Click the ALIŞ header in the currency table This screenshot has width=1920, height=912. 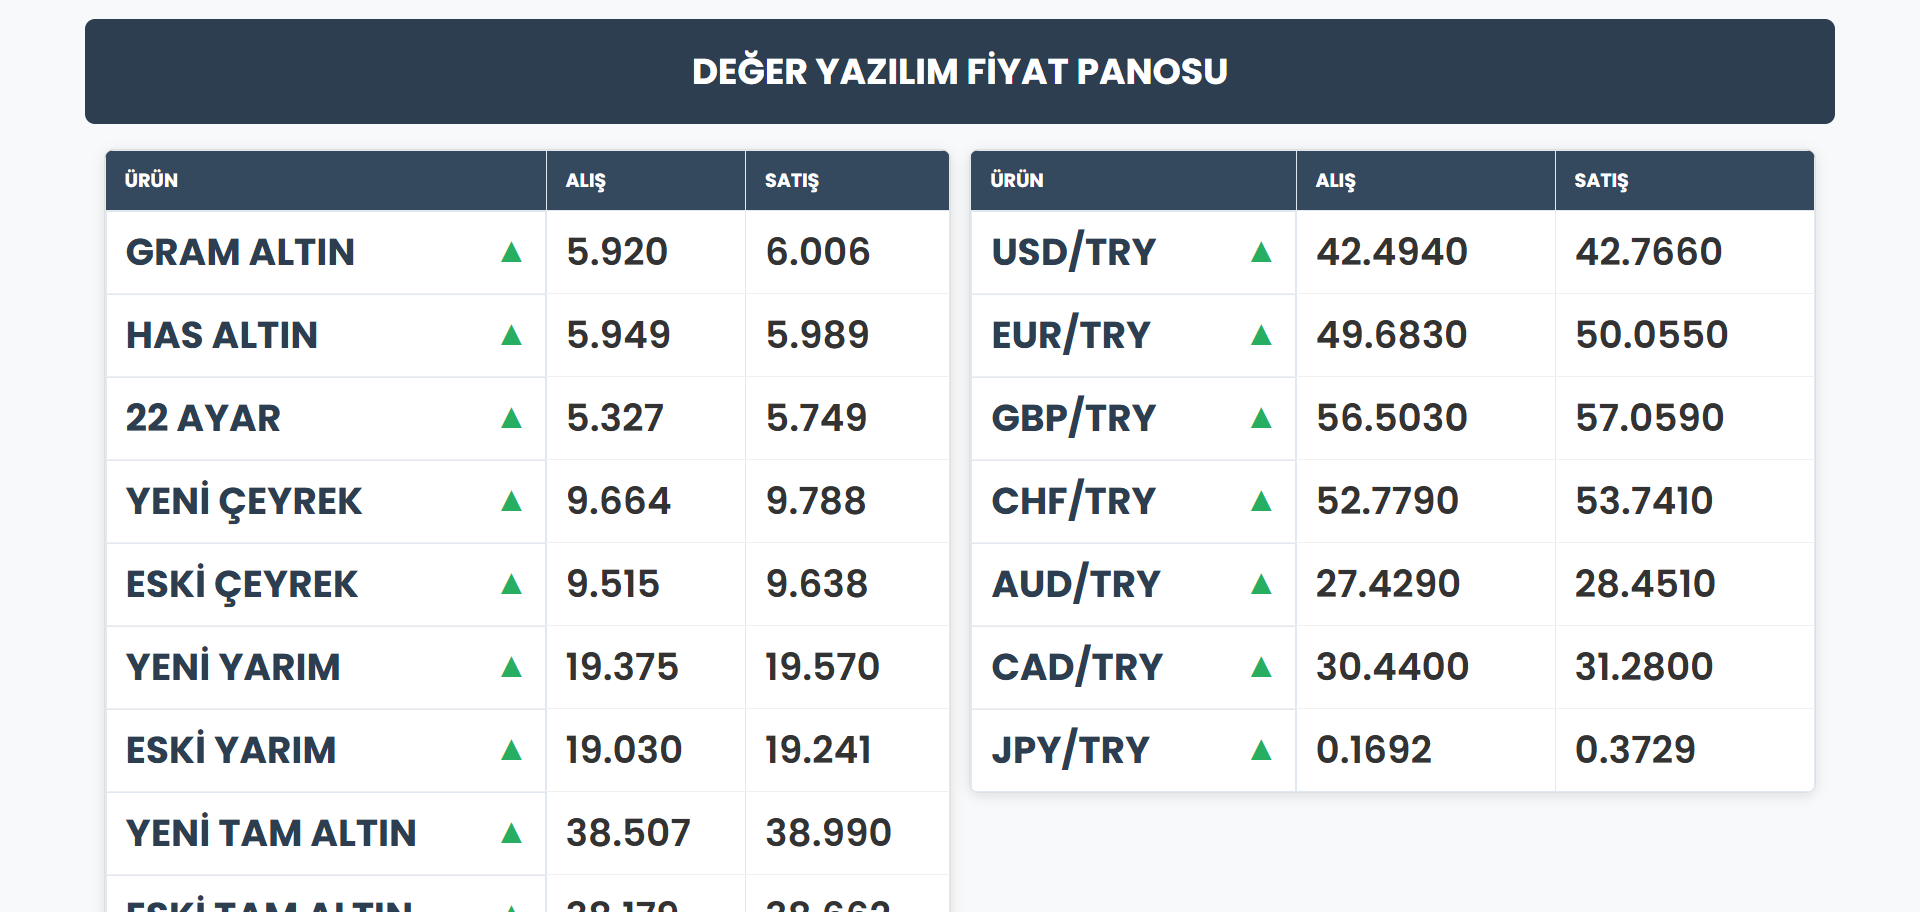(x=1335, y=181)
